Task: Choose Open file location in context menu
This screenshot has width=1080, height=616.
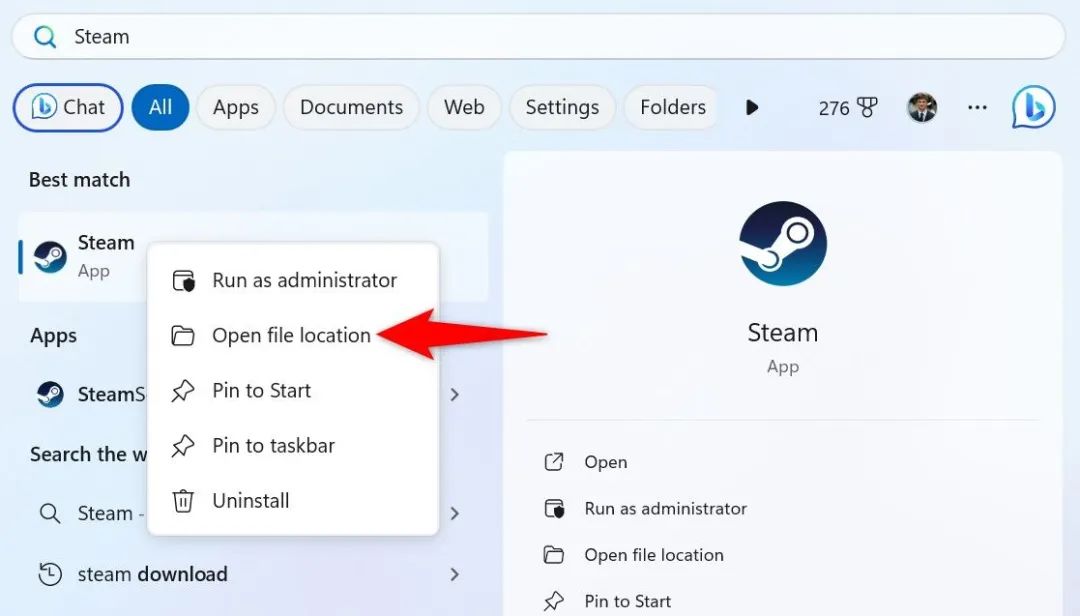Action: (293, 336)
